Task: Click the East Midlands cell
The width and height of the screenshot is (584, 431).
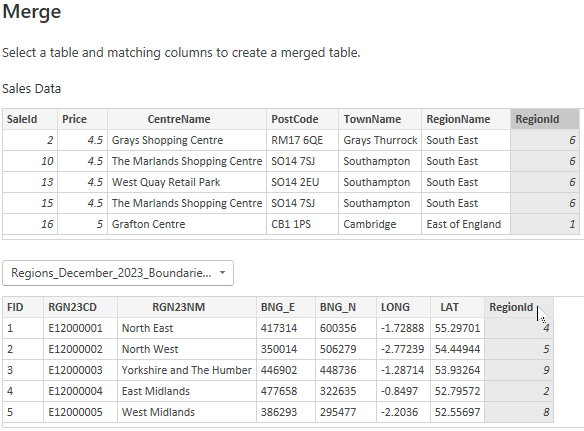Action: pos(187,391)
